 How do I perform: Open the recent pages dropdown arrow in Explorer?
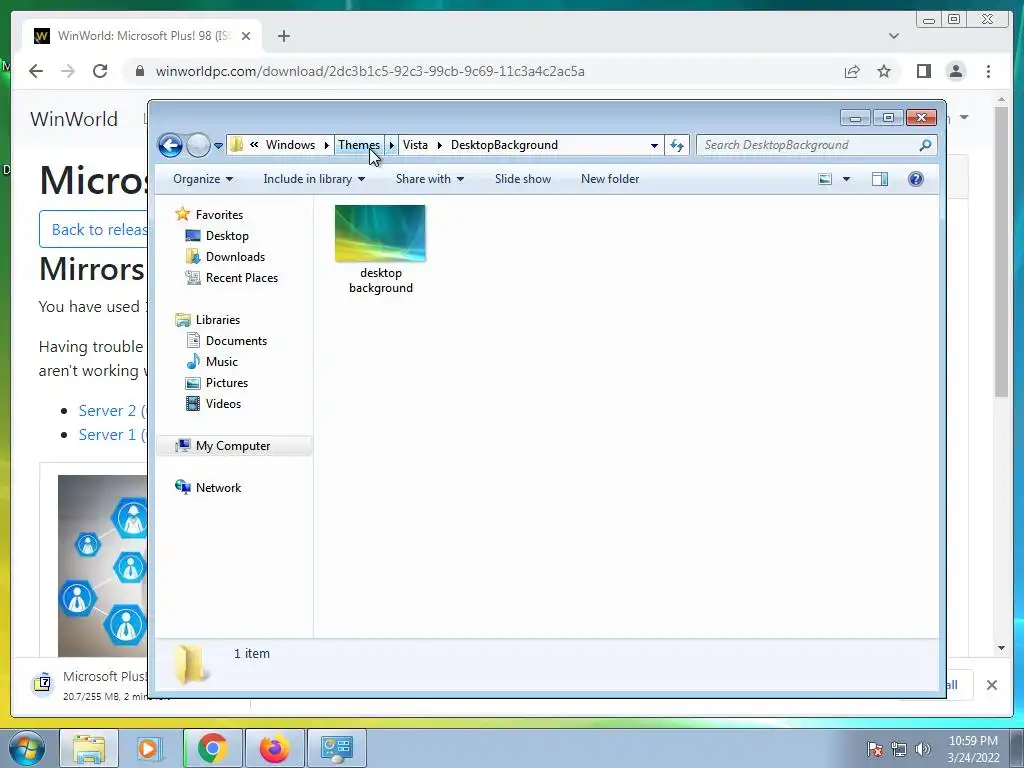click(218, 146)
